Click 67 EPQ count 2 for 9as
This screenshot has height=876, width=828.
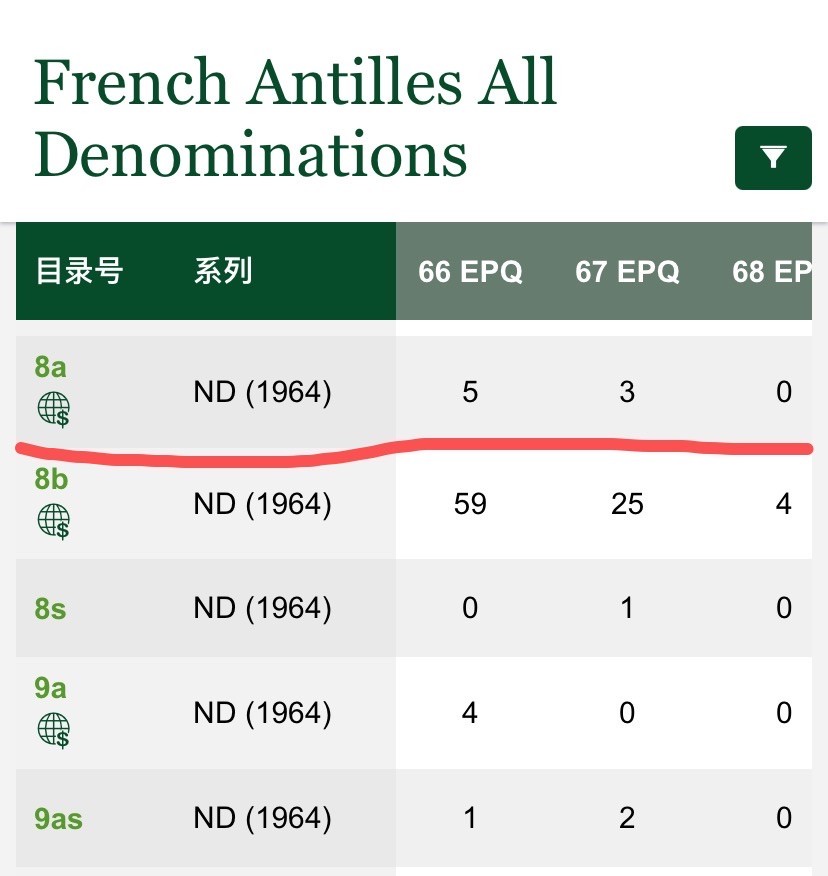coord(627,818)
